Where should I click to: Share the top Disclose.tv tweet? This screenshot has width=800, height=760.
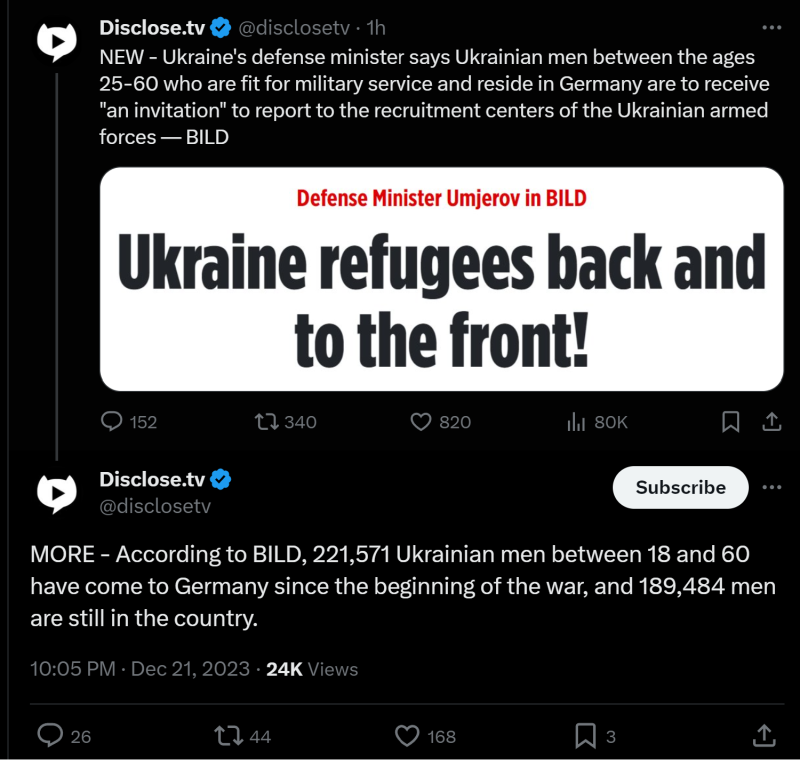tap(771, 422)
